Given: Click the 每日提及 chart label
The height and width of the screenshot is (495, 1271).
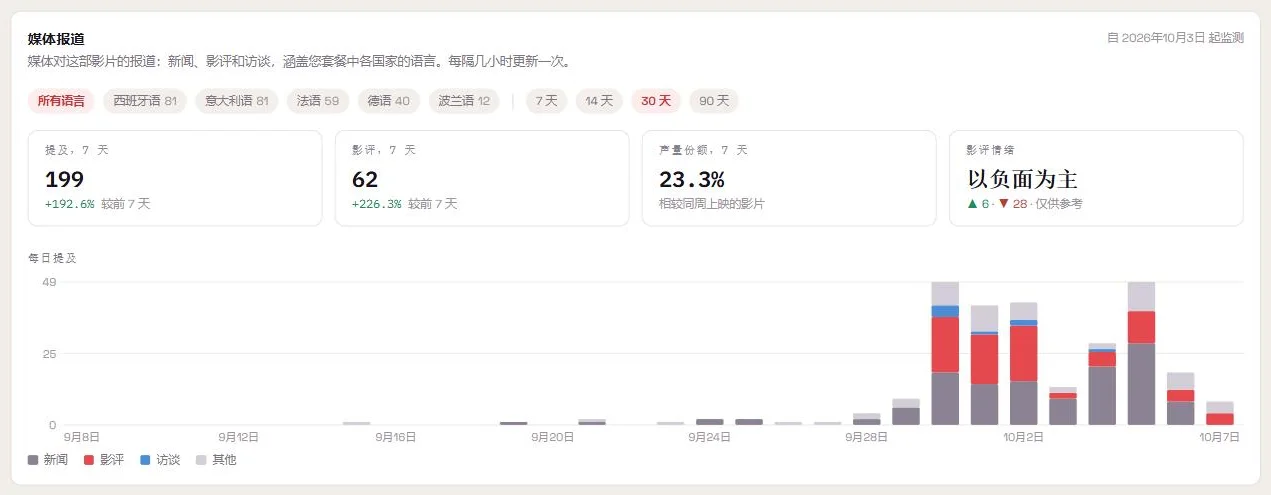Looking at the screenshot, I should (52, 258).
